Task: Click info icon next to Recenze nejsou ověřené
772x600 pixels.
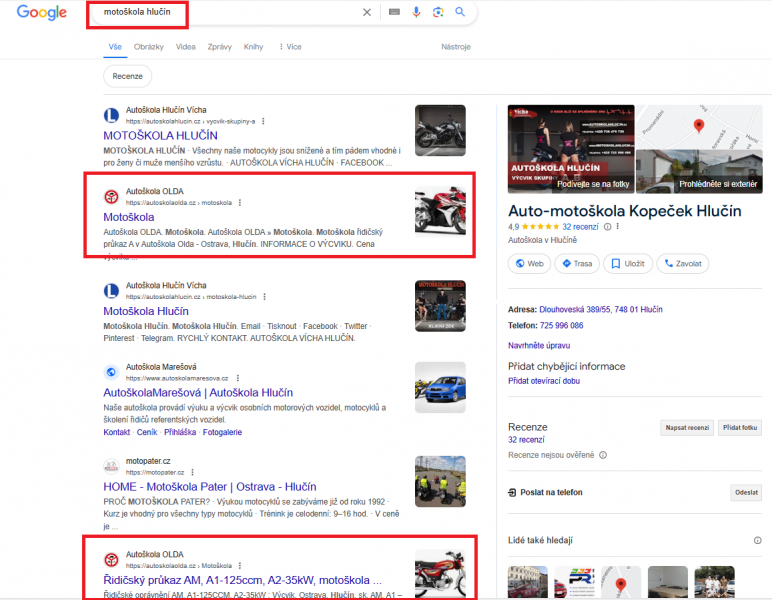Action: 603,455
